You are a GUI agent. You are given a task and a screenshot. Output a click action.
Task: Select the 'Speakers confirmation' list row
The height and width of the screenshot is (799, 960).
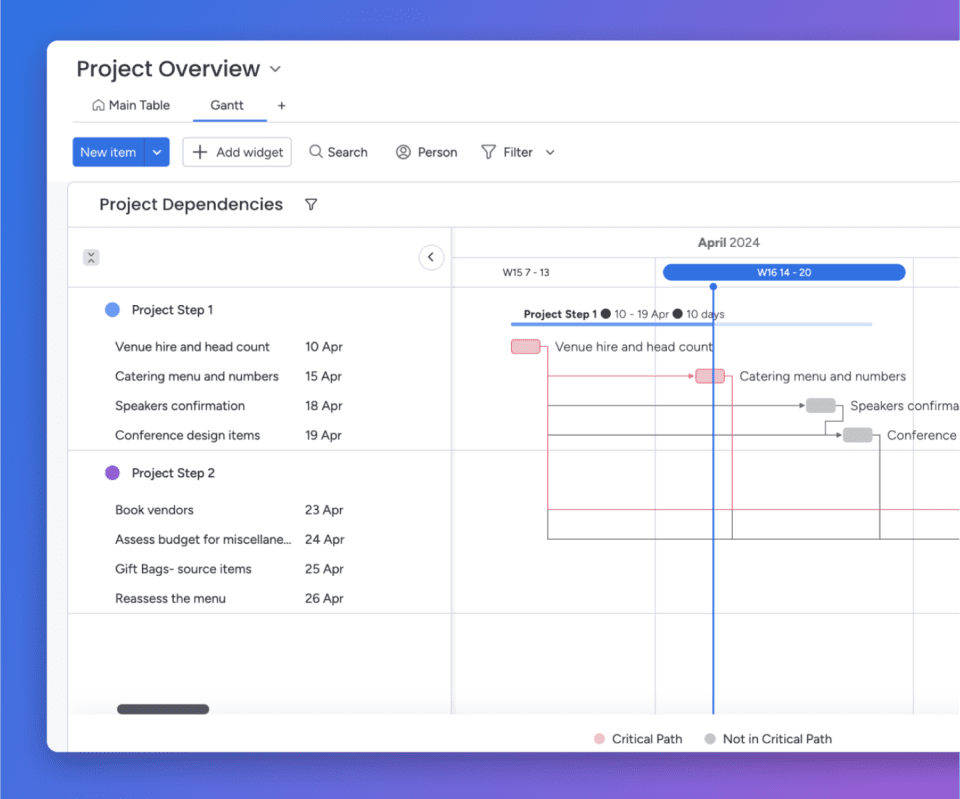pyautogui.click(x=260, y=405)
